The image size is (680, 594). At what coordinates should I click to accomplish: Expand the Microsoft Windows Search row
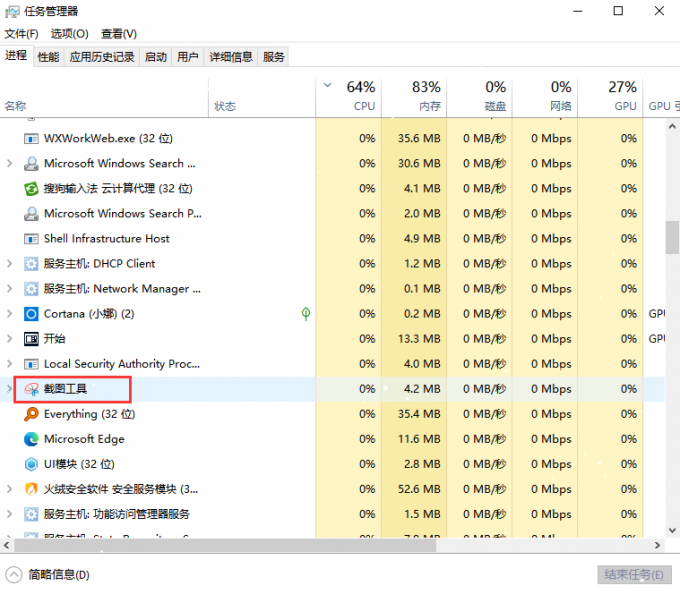10,163
